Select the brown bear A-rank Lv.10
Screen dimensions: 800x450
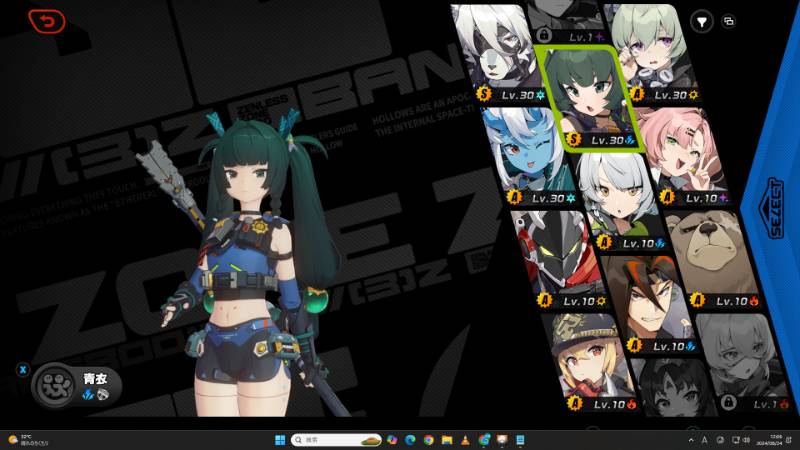714,260
